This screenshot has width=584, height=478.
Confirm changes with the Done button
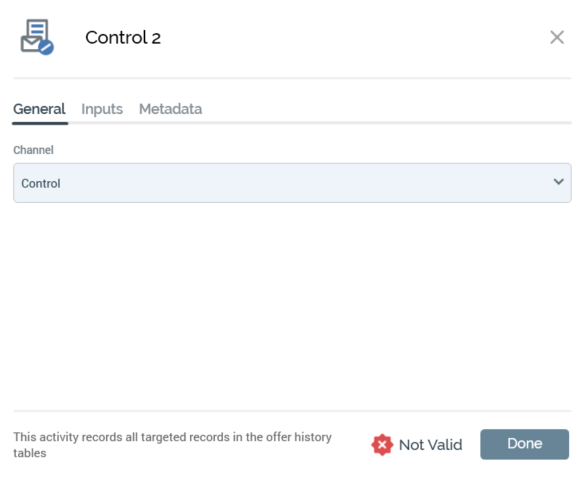[524, 444]
